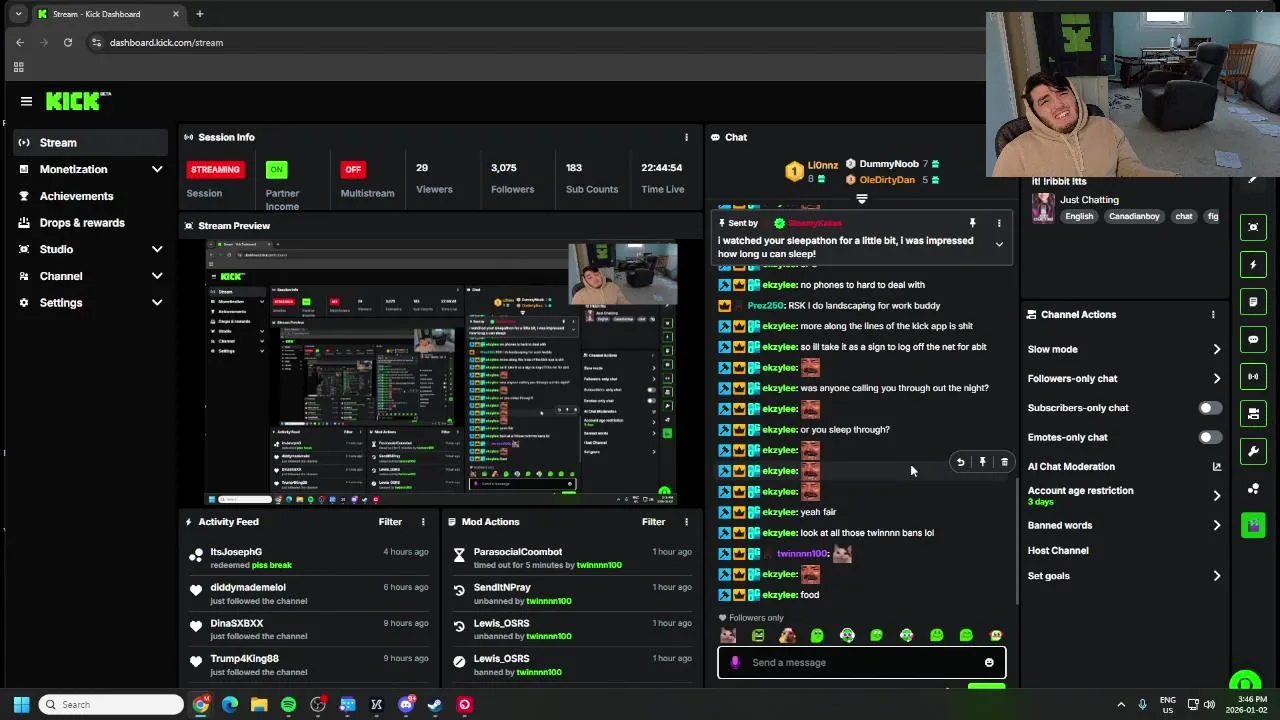
Task: Click the pinned message options icon
Action: tap(998, 223)
